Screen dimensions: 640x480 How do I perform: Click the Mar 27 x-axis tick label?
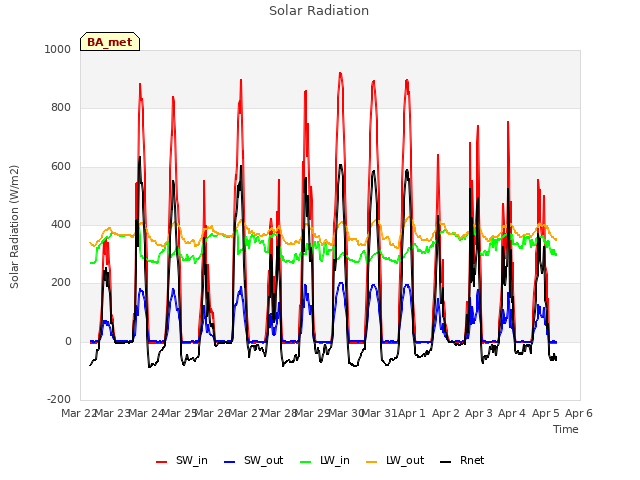point(246,413)
